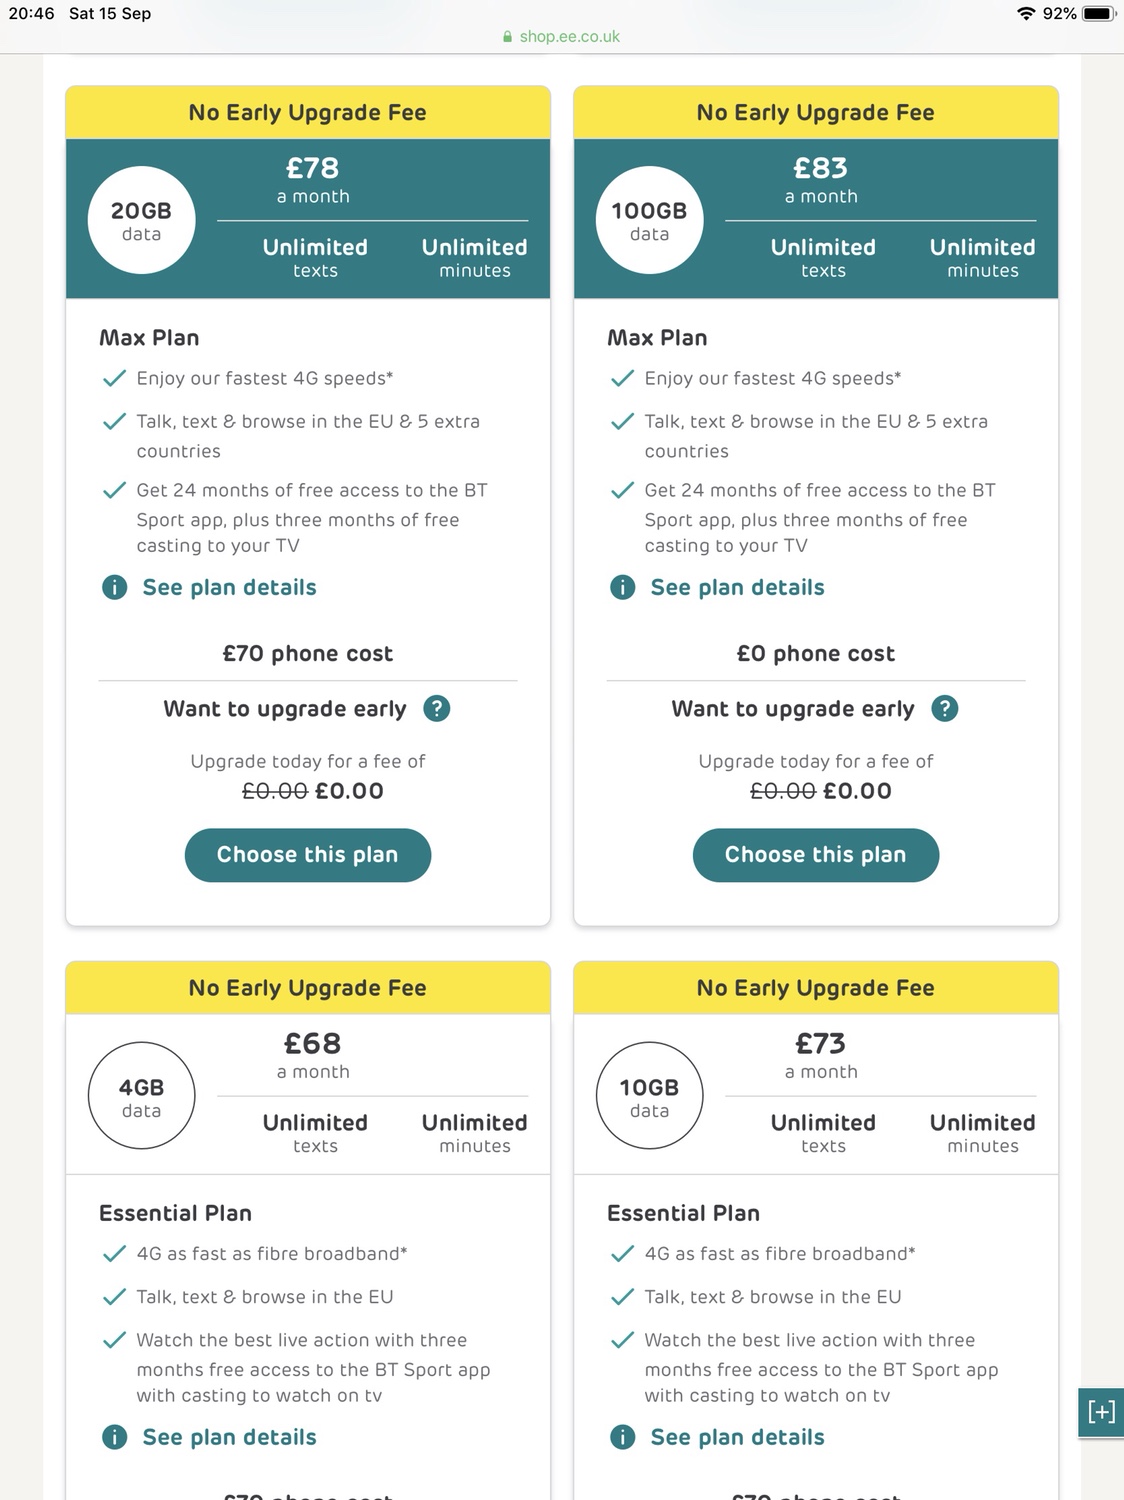The width and height of the screenshot is (1124, 1500).
Task: See plan details for 4GB Essential plan
Action: [x=230, y=1438]
